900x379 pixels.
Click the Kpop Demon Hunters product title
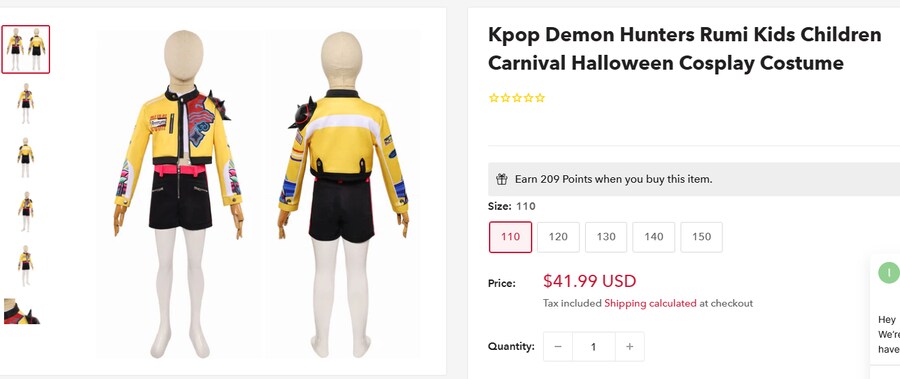[684, 49]
